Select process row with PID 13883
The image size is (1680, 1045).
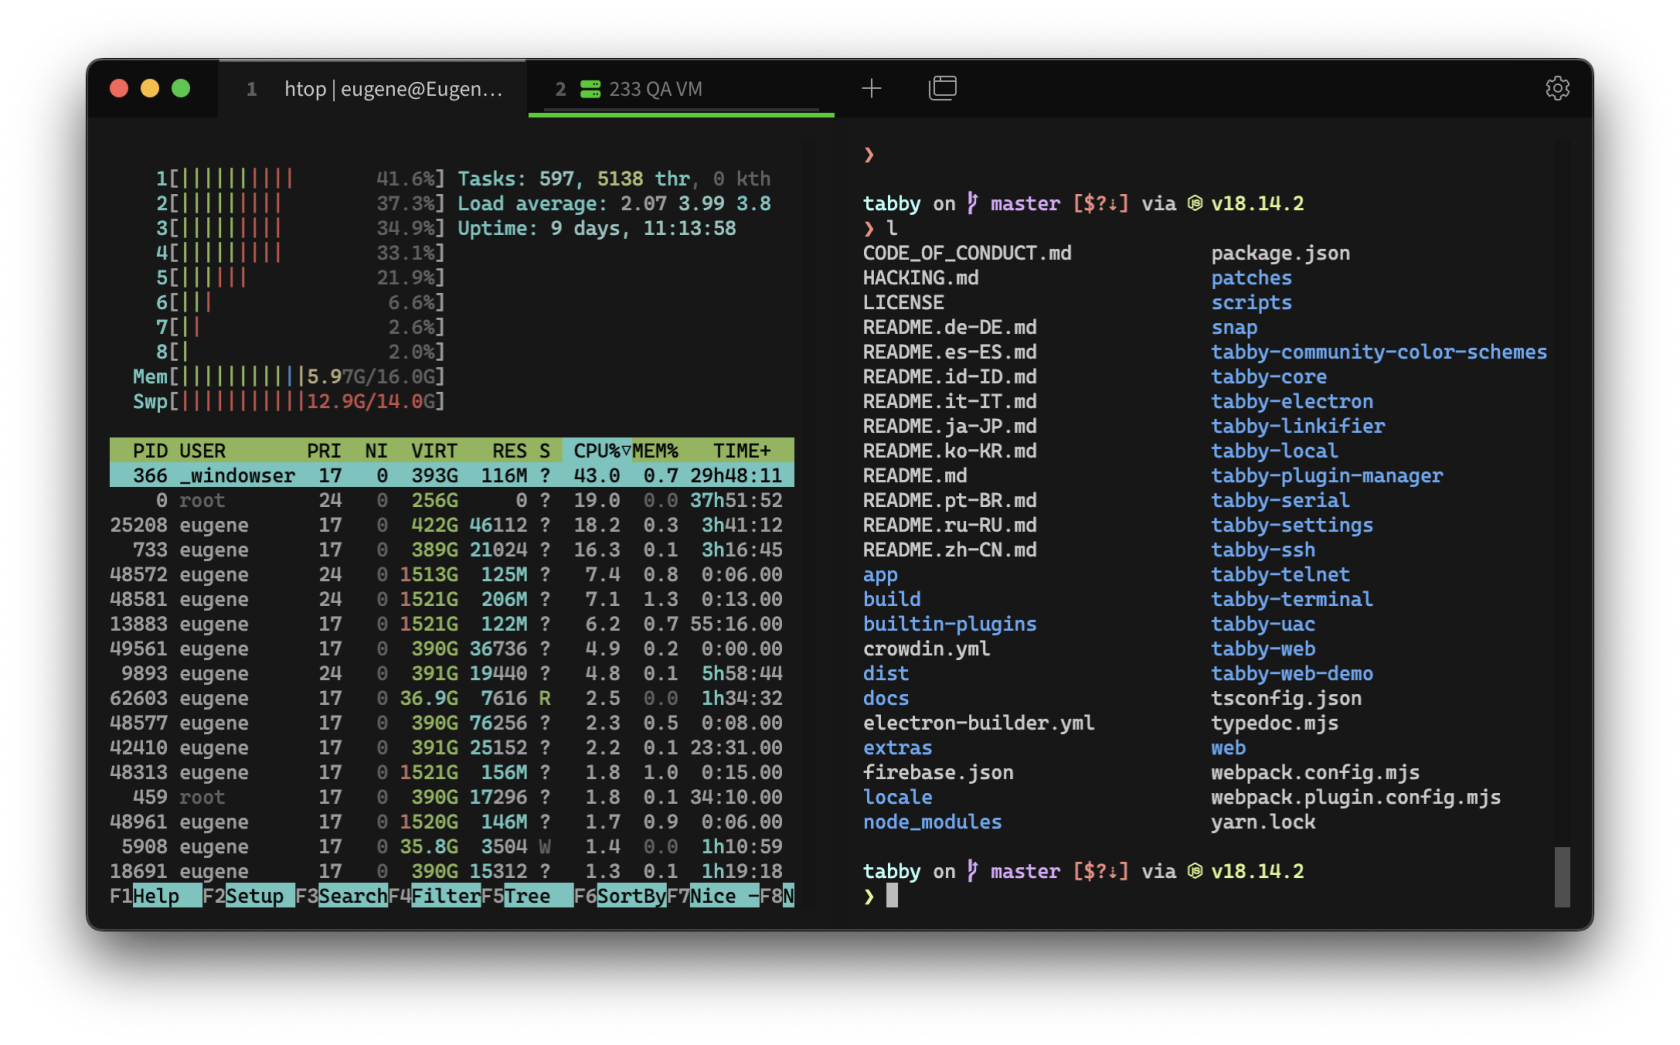point(452,624)
